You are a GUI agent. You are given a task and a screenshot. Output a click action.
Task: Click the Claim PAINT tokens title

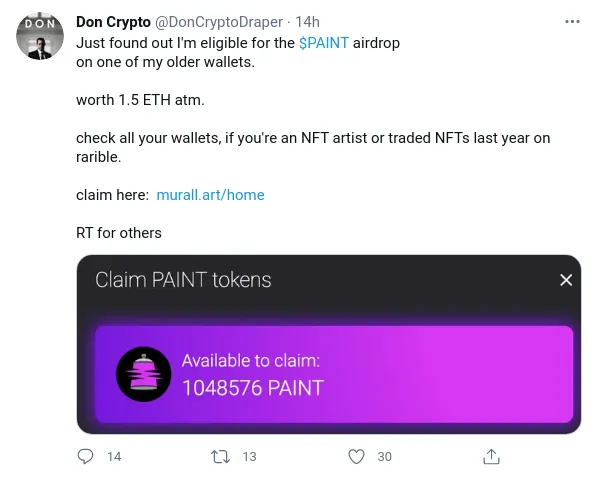click(183, 280)
